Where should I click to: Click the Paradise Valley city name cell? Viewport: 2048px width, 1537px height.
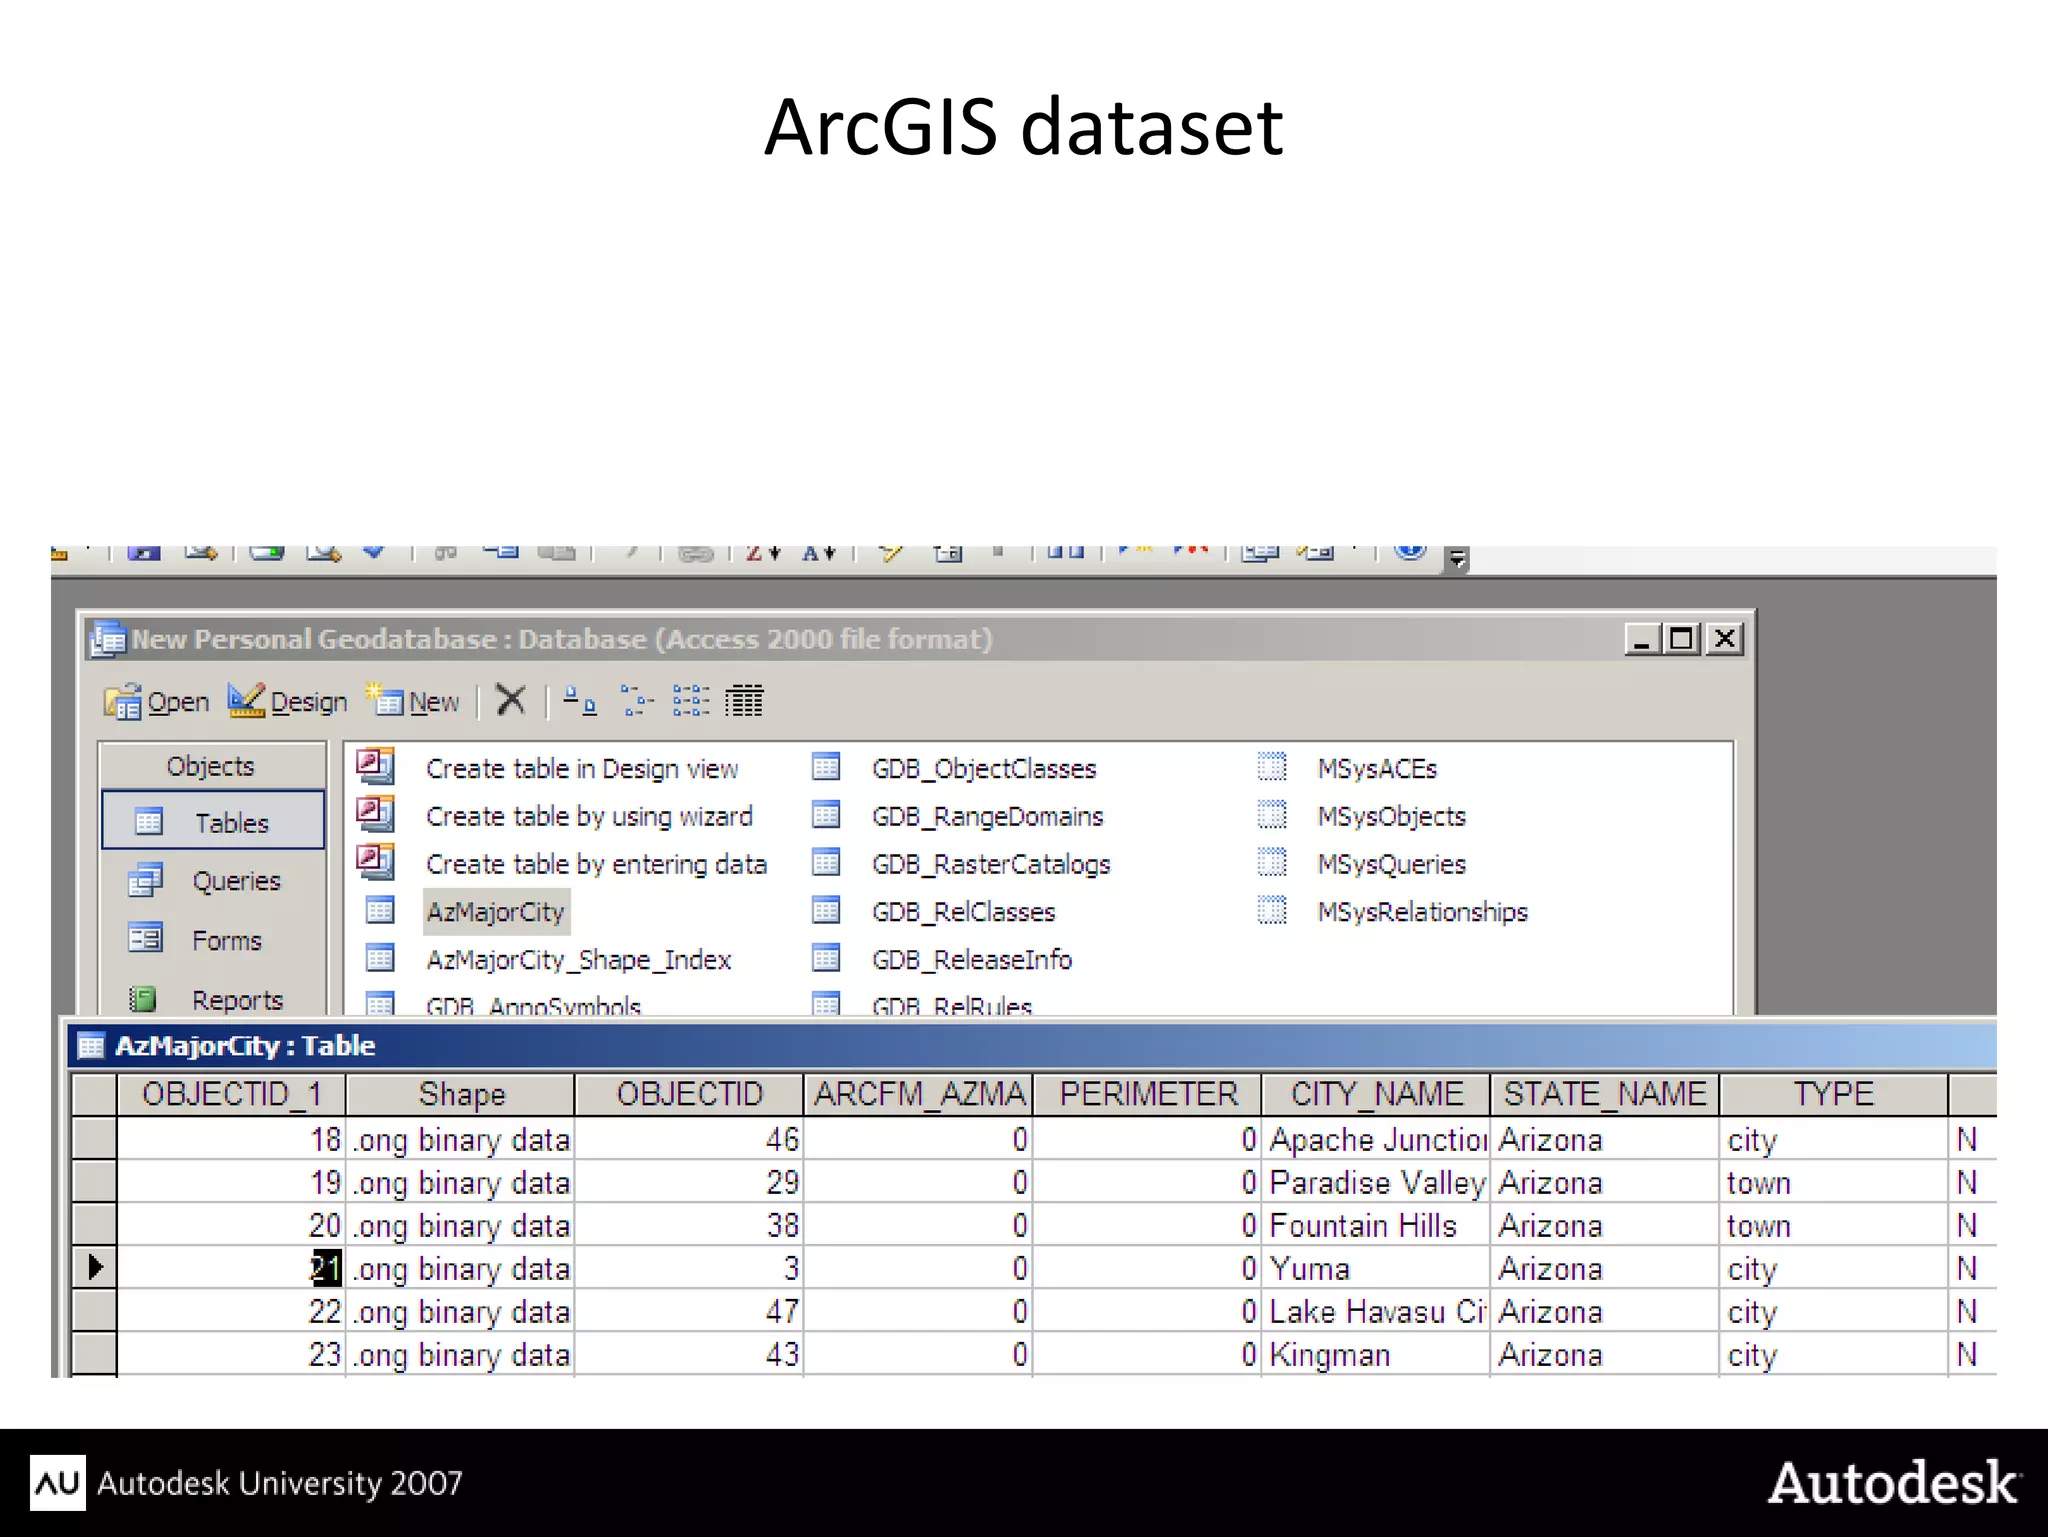tap(1377, 1182)
